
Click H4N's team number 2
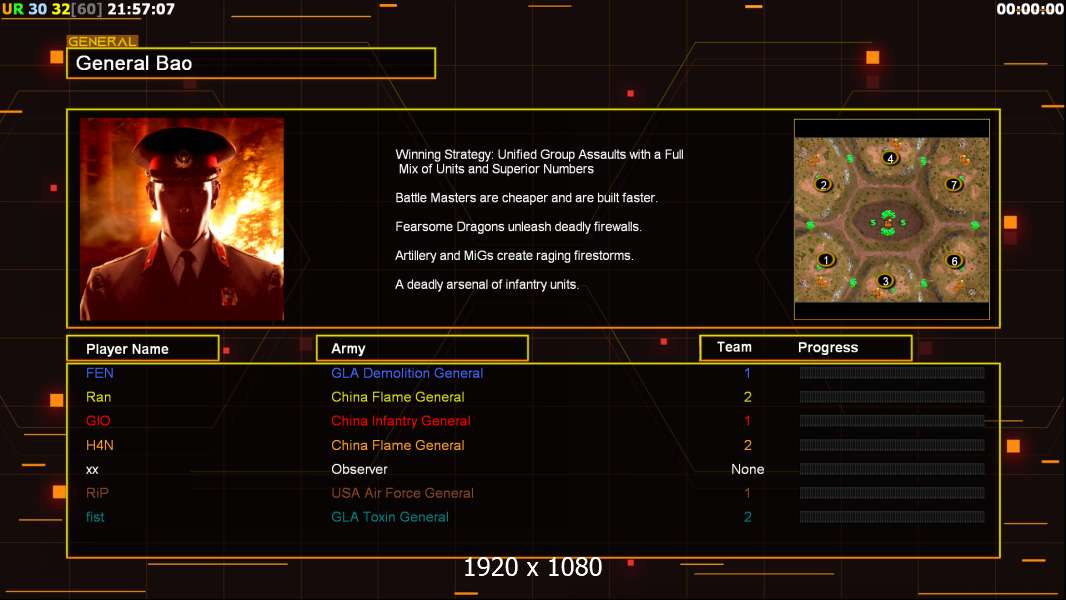pos(747,445)
